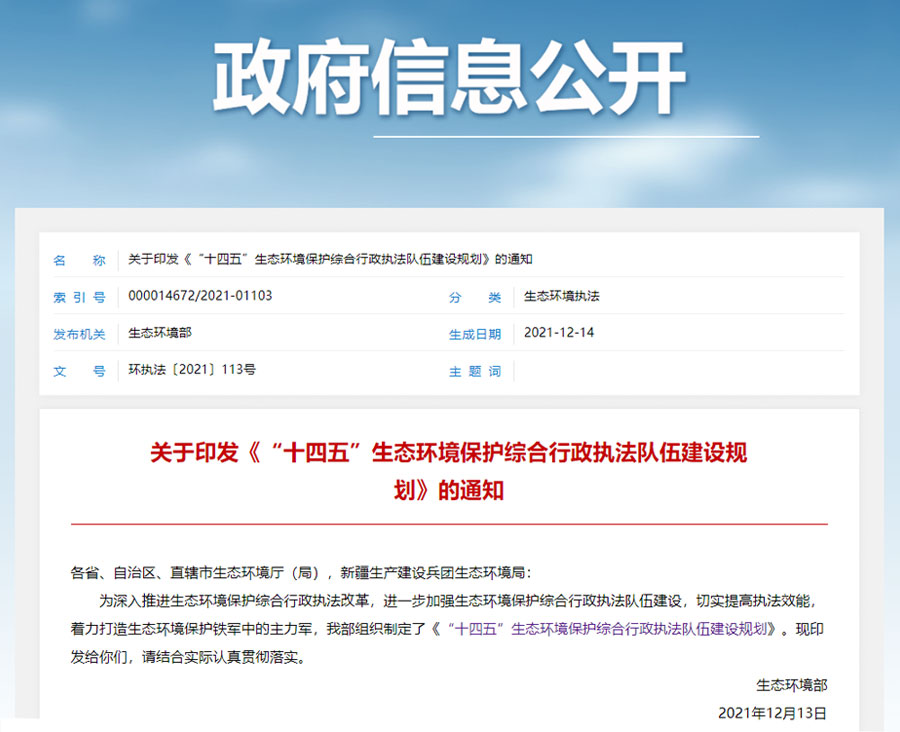Click the red notice heading title
The width and height of the screenshot is (900, 732).
pos(449,471)
